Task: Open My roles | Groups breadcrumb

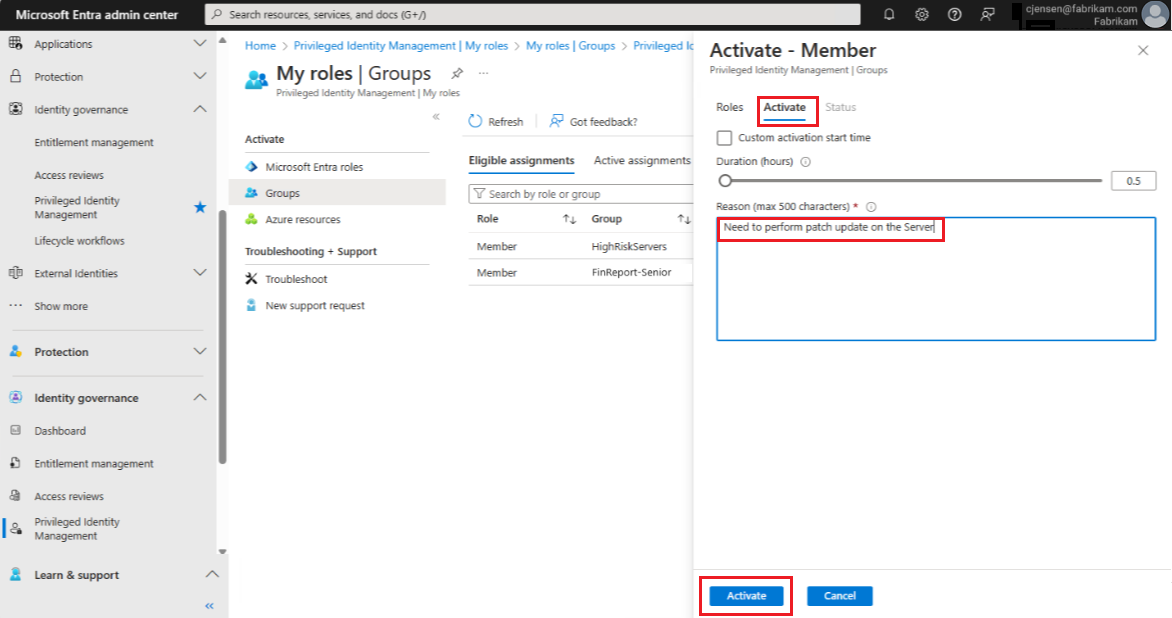Action: coord(570,46)
